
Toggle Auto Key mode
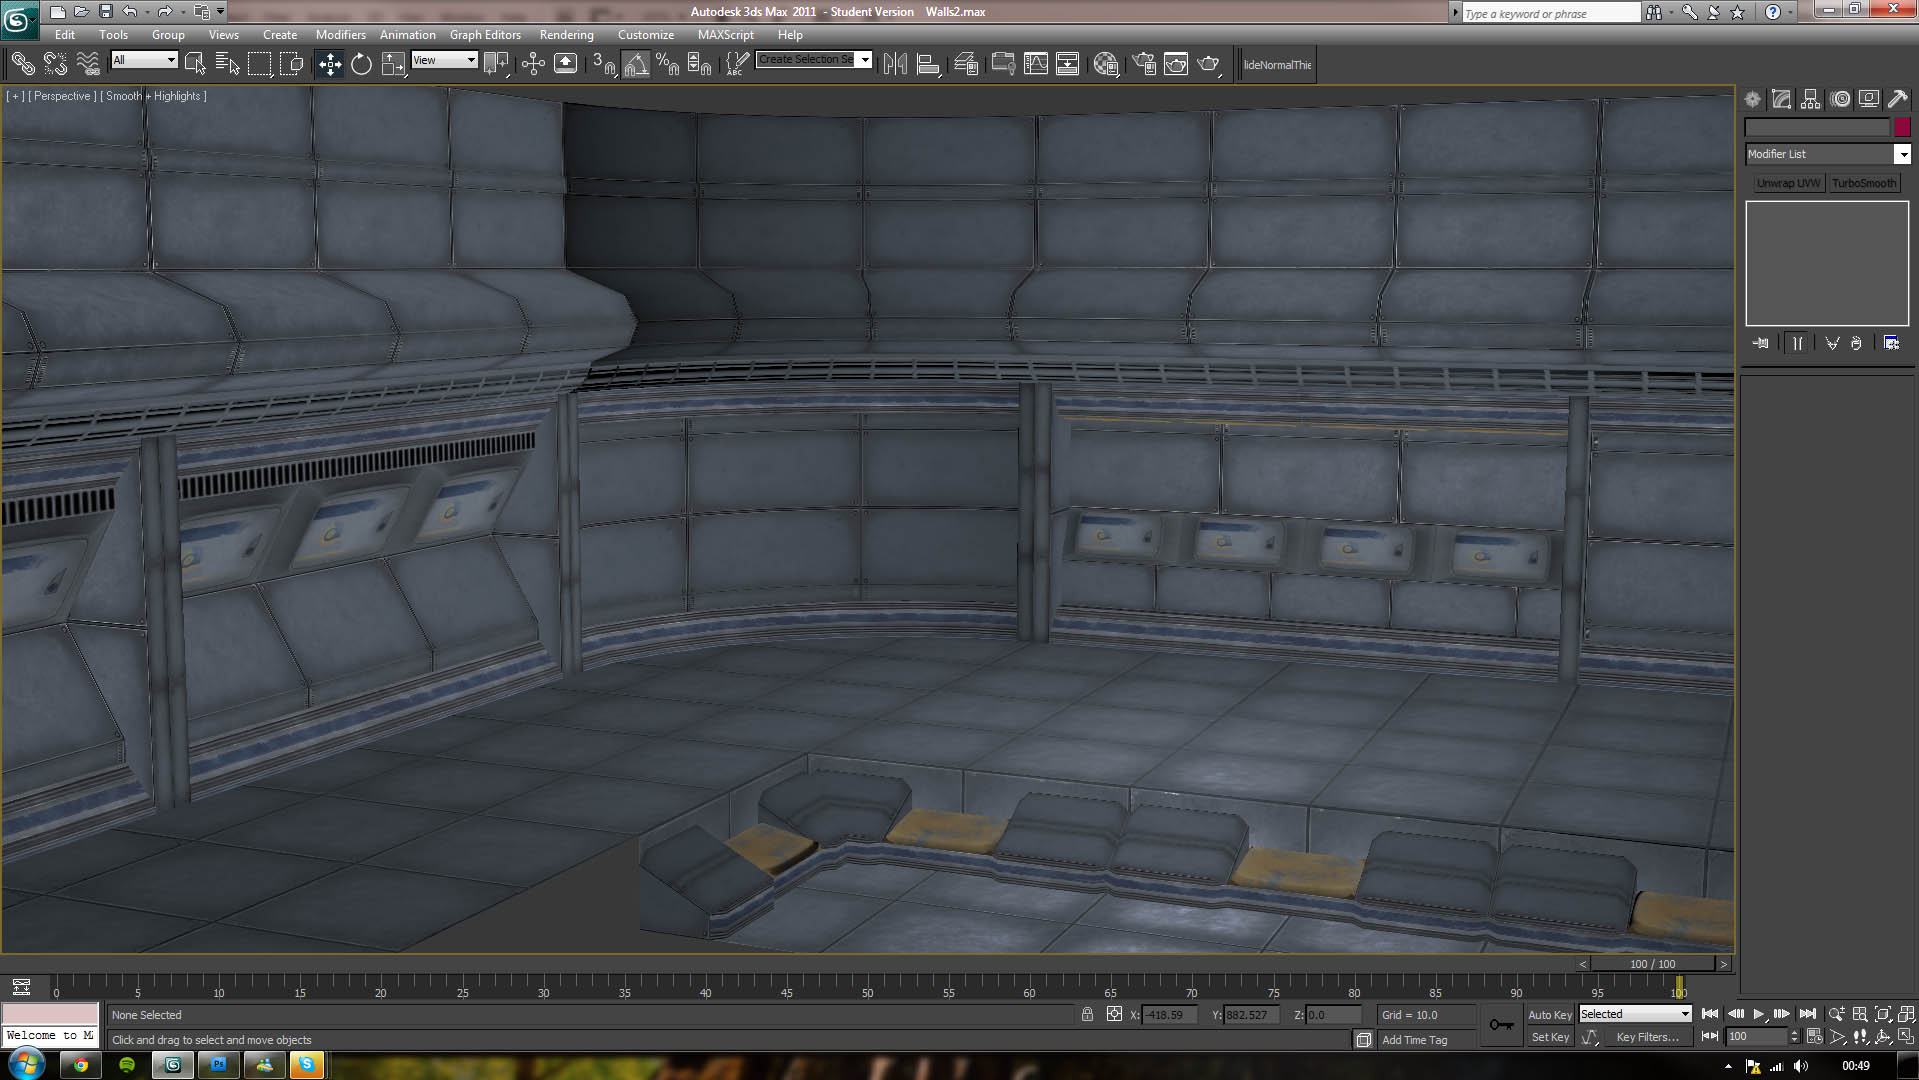coord(1549,1014)
